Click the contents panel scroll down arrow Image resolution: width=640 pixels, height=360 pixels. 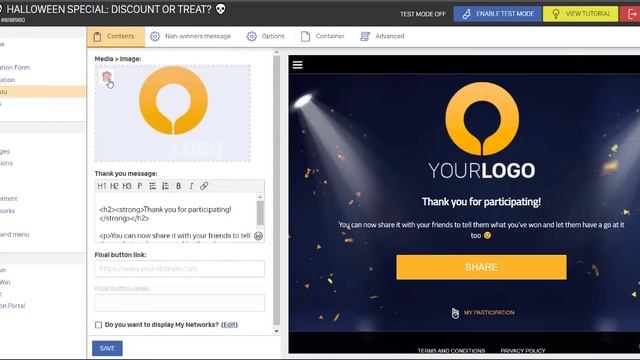point(276,331)
